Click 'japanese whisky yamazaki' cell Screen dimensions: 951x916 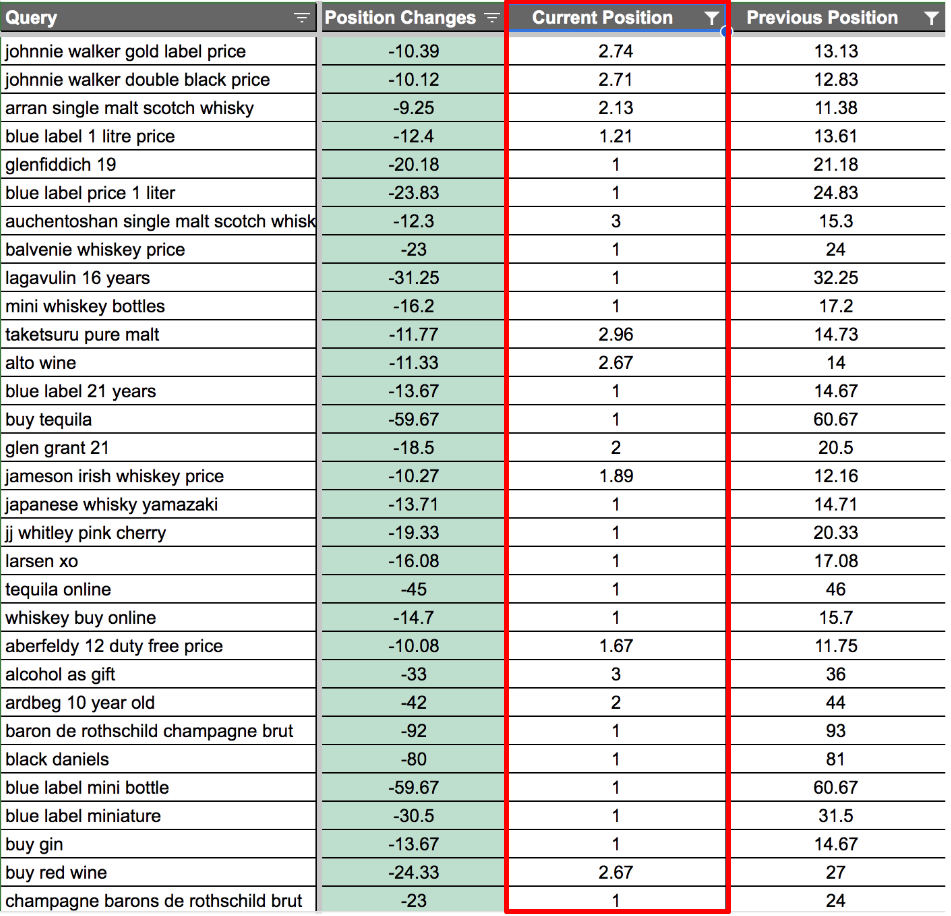pyautogui.click(x=159, y=504)
